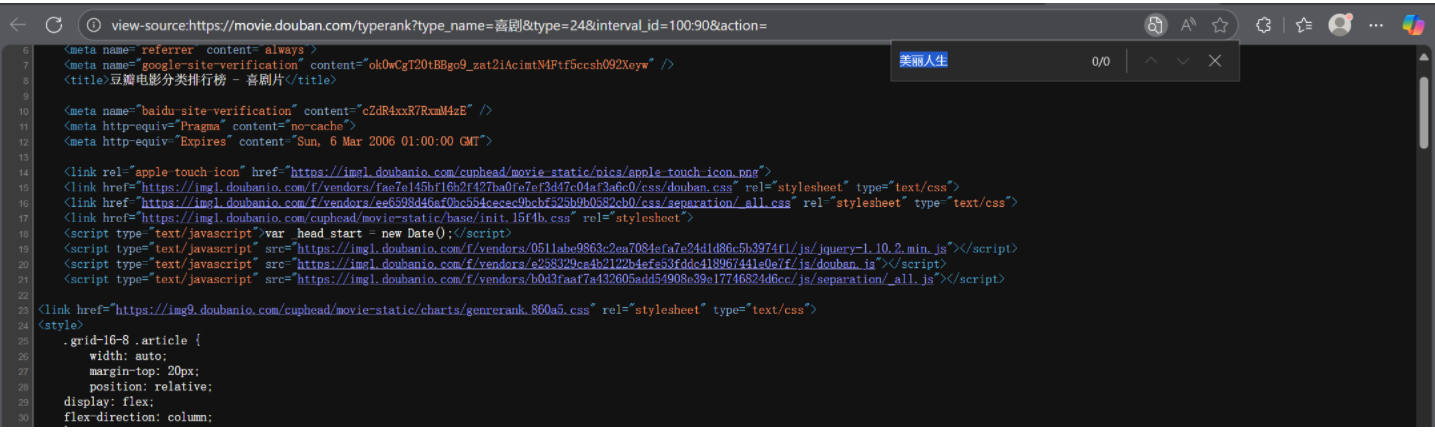Open the Extensions puzzle icon
This screenshot has height=433, width=1435.
pyautogui.click(x=1263, y=24)
